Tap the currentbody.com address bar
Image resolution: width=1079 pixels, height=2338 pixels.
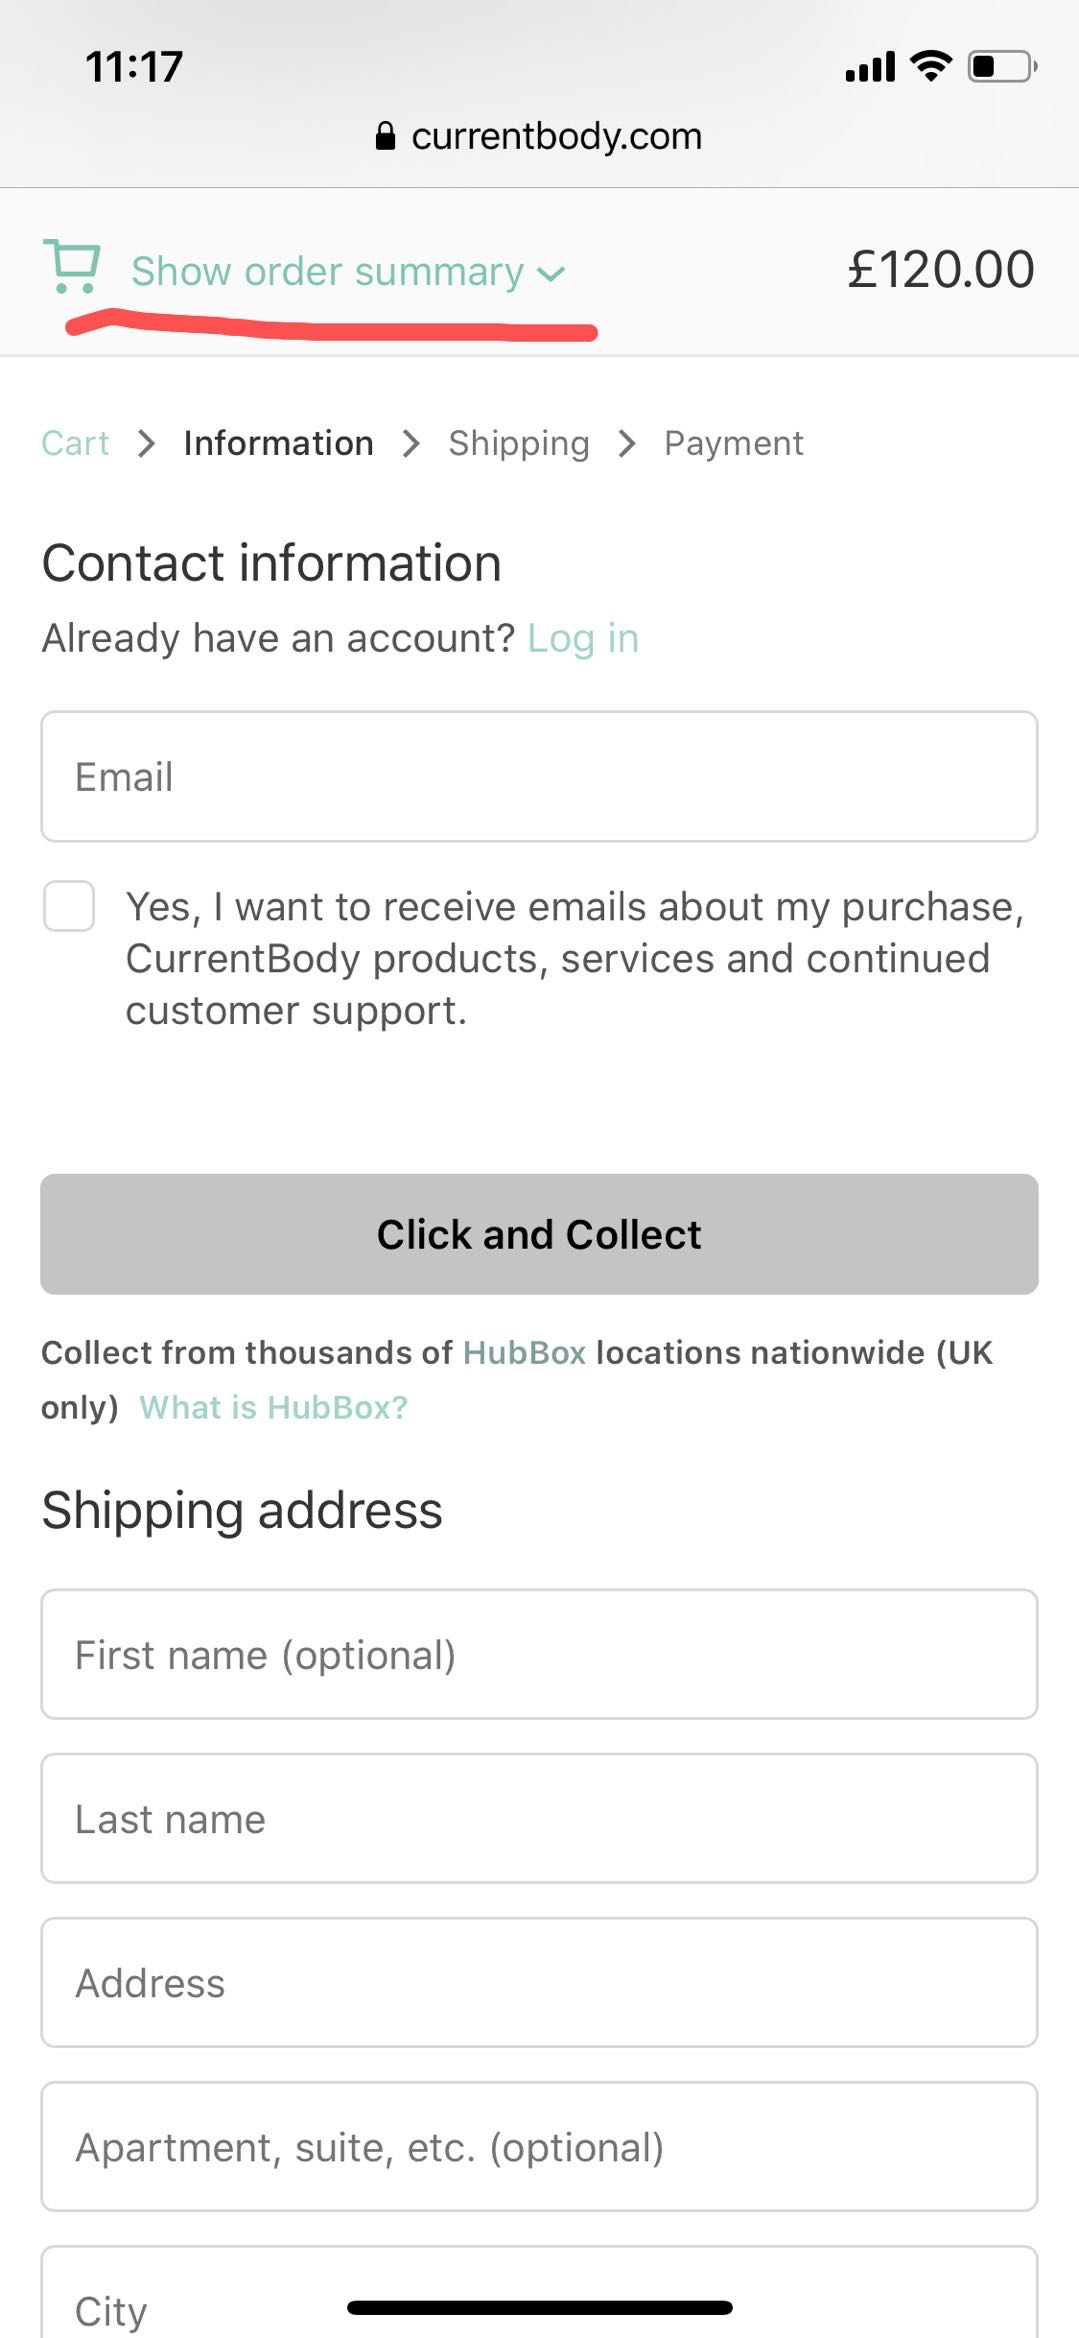[x=556, y=136]
